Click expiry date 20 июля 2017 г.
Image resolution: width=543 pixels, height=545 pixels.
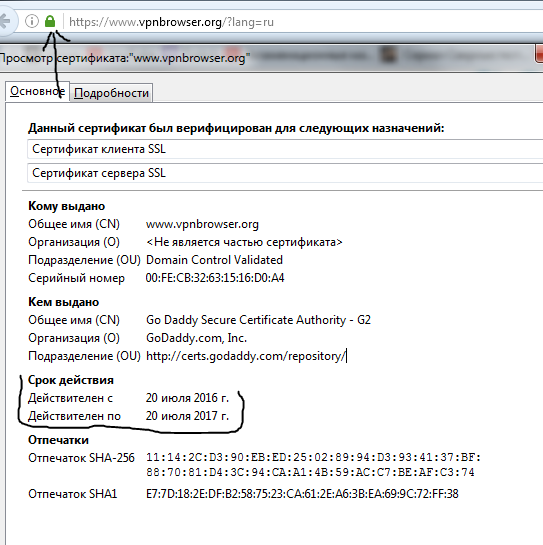(x=187, y=416)
